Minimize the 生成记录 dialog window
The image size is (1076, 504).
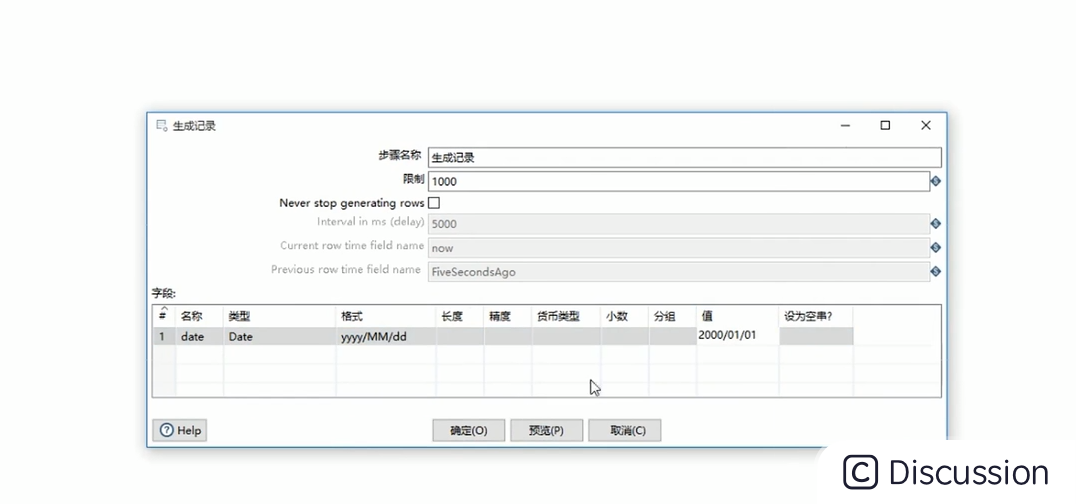click(x=845, y=126)
